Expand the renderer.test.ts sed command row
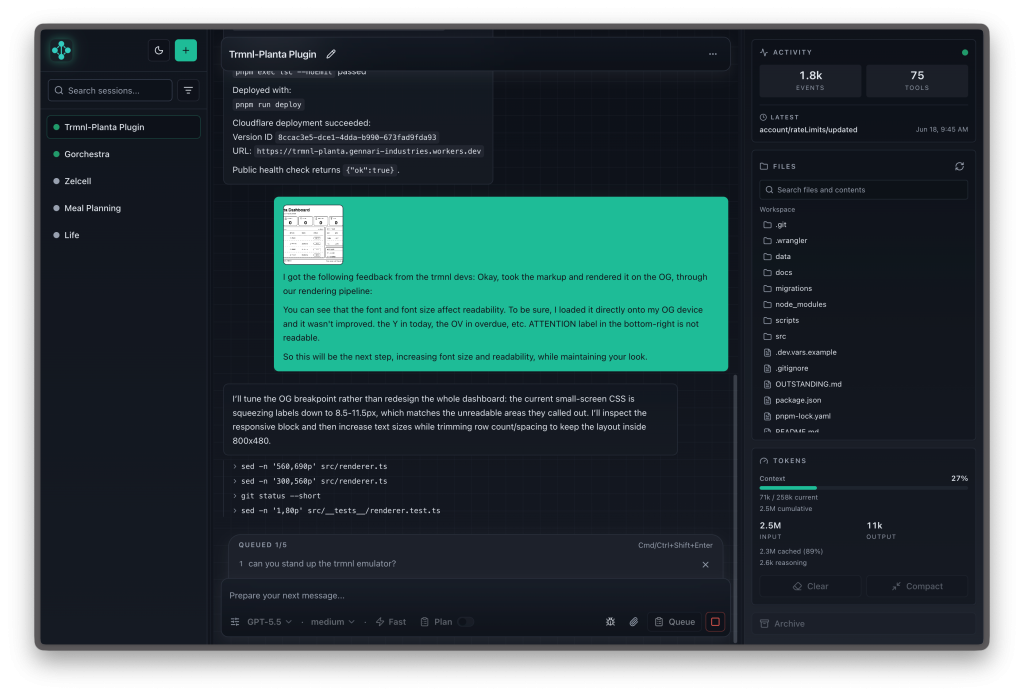Screen dimensions: 1024x696 click(x=337, y=511)
